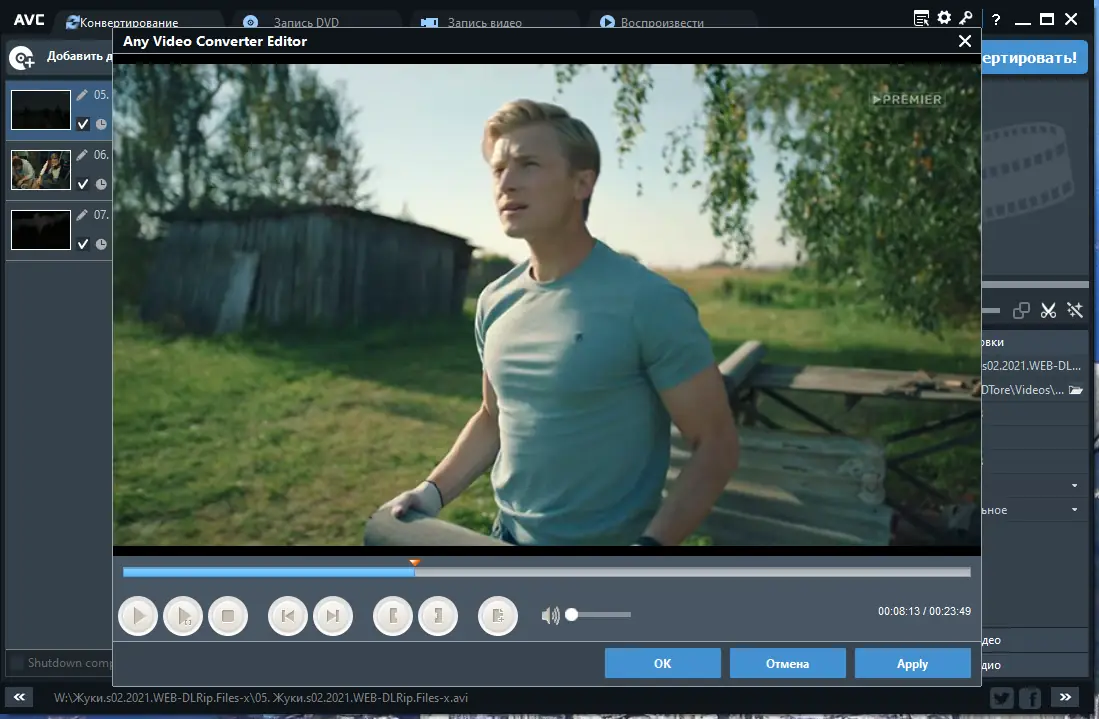Click the video preview area in editor
Image resolution: width=1099 pixels, height=719 pixels.
(547, 305)
